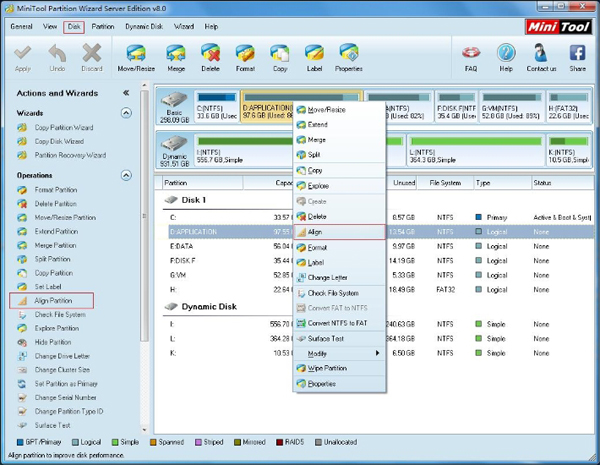This screenshot has height=465, width=600.
Task: Click the Striped legend color swatch
Action: (198, 442)
